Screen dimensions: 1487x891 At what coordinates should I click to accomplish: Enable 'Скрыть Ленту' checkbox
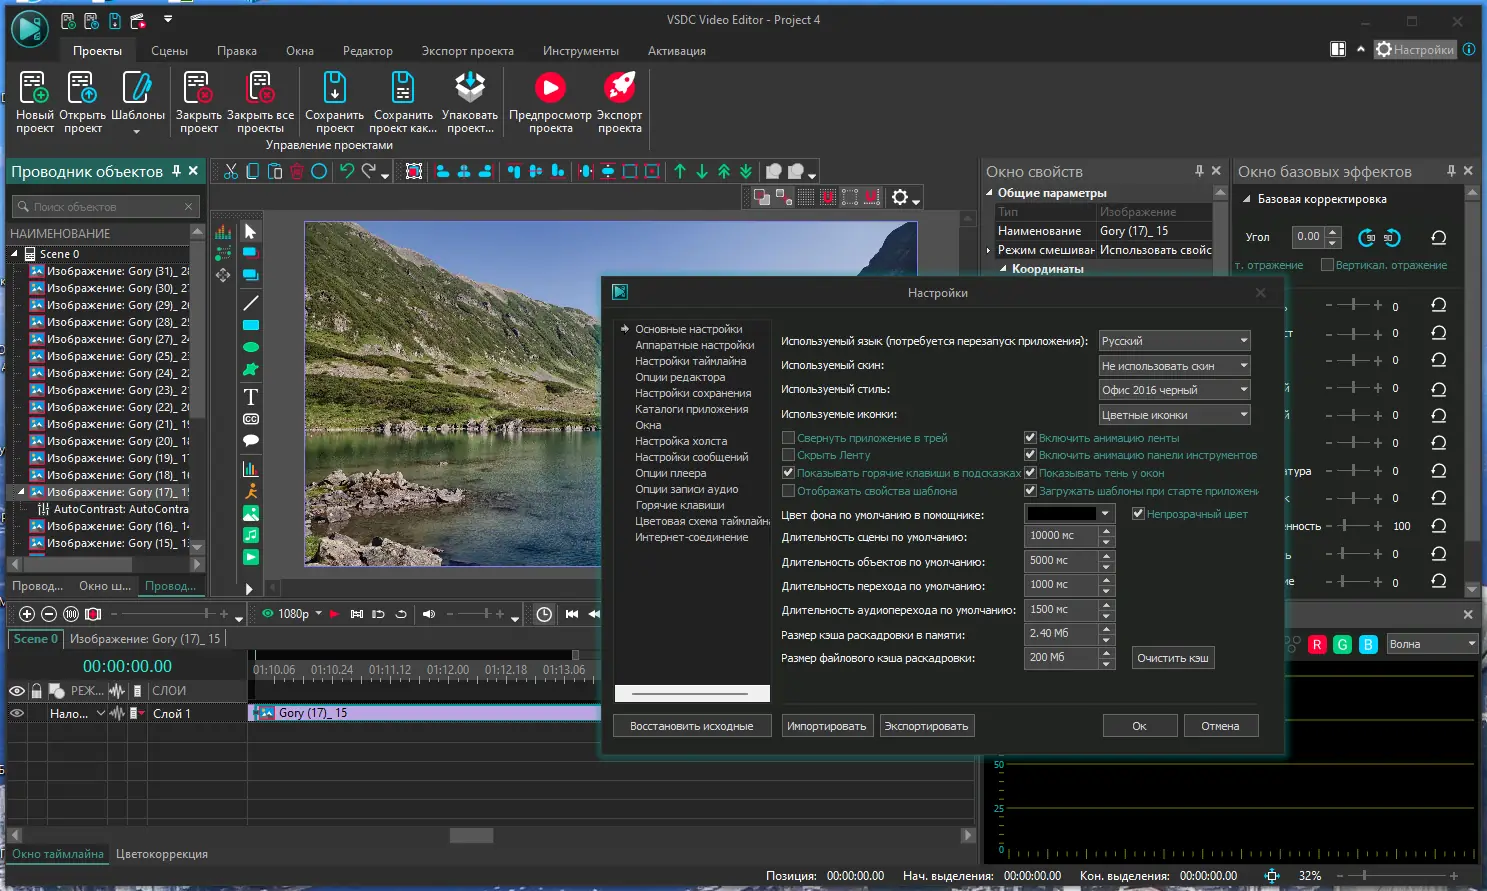(x=789, y=454)
